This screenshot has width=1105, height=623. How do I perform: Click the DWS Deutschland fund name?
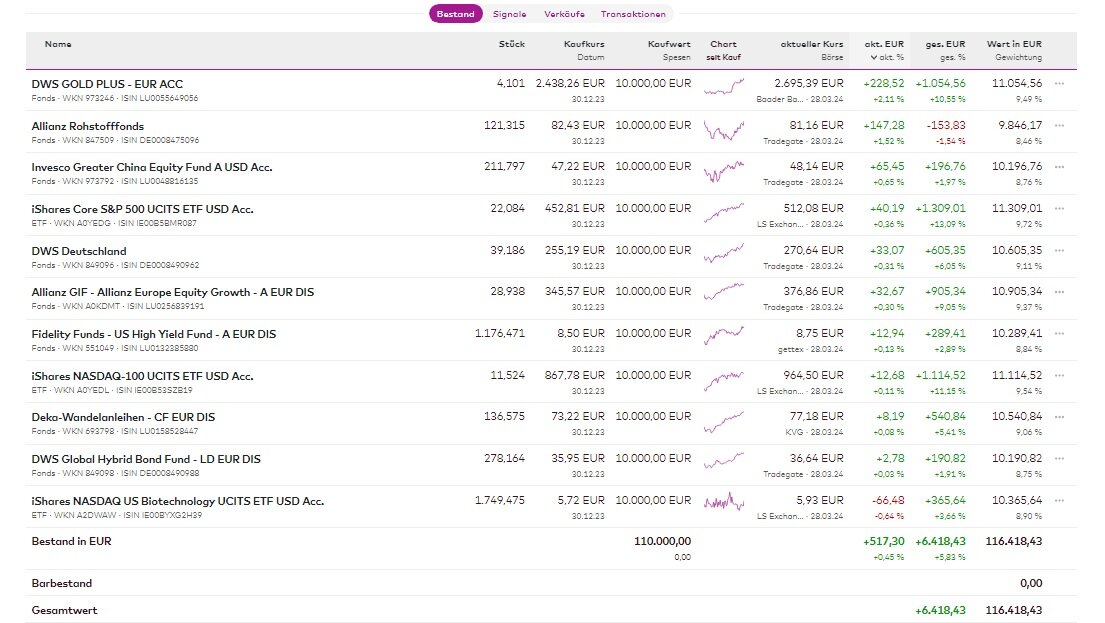79,251
